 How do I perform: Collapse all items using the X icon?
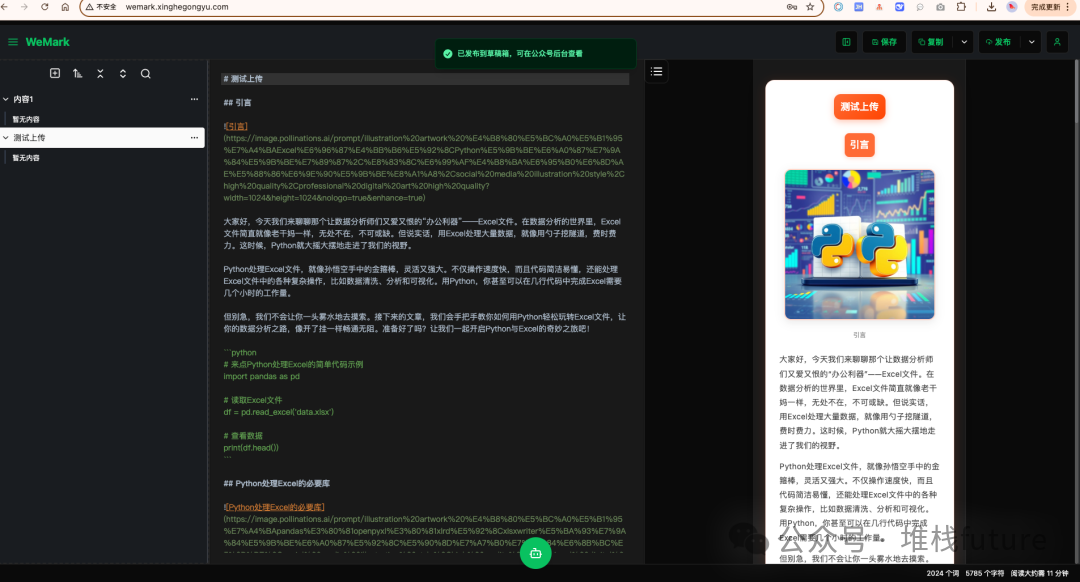click(100, 73)
